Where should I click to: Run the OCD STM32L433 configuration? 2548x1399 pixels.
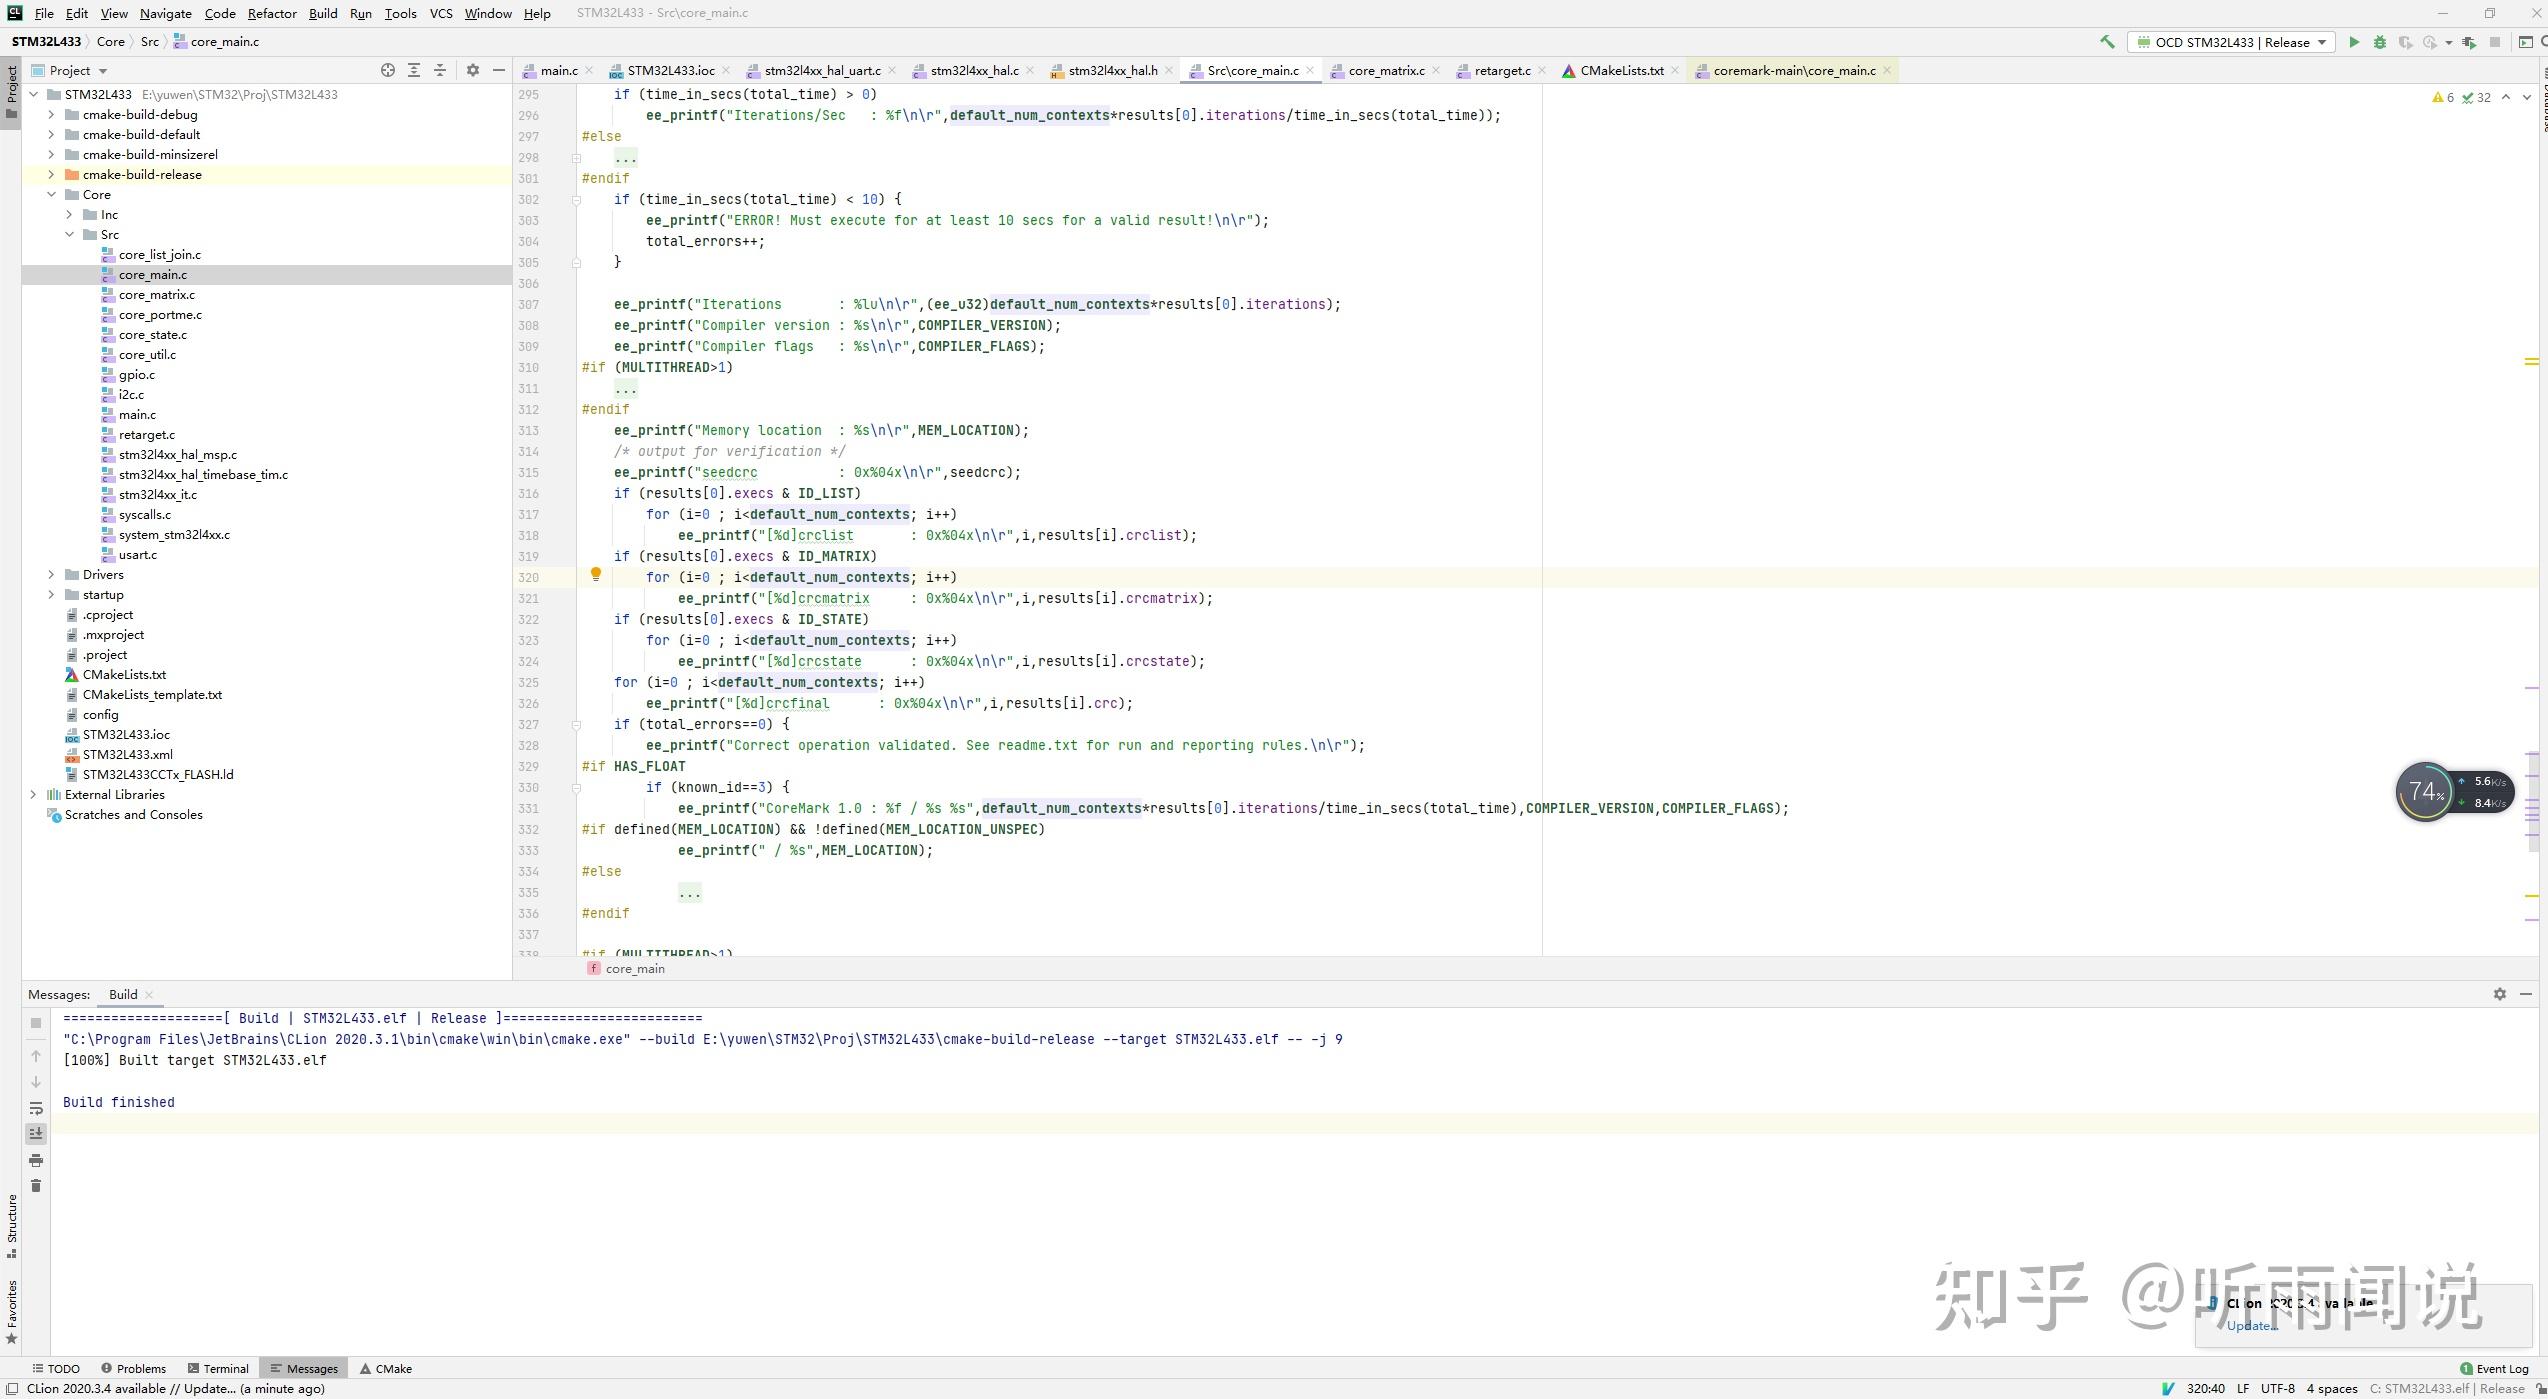[2354, 42]
